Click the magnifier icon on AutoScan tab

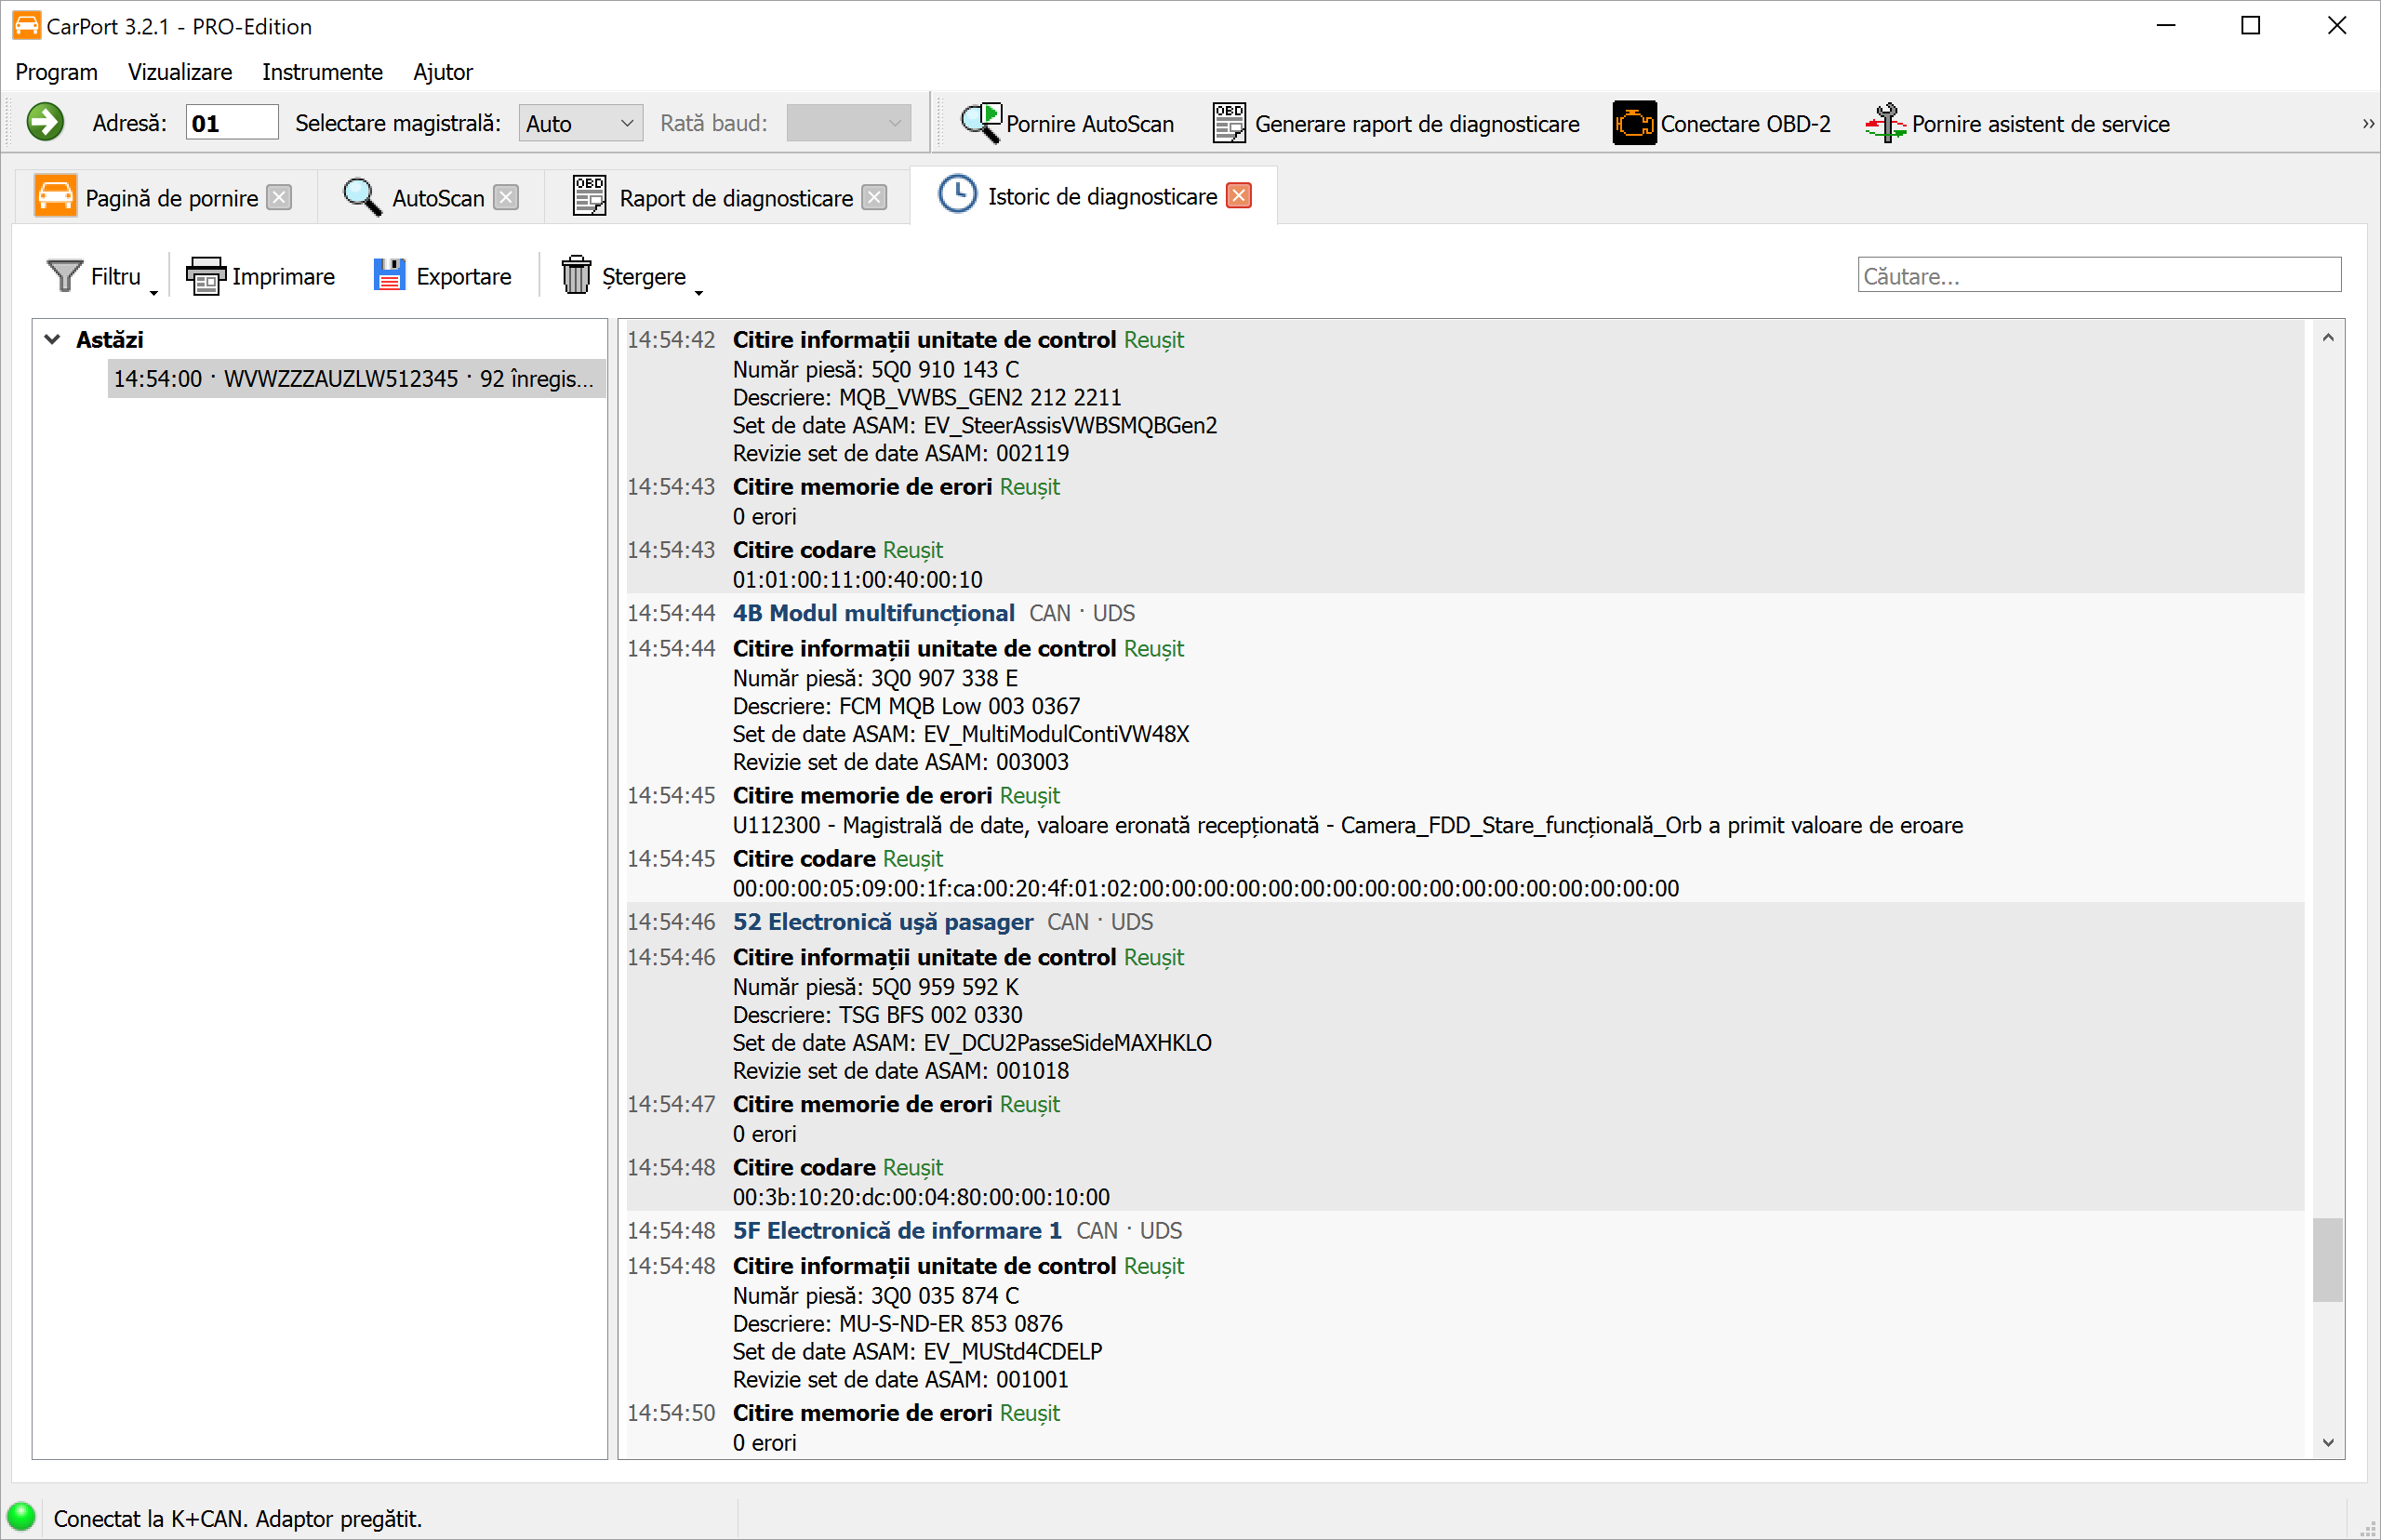pos(361,197)
